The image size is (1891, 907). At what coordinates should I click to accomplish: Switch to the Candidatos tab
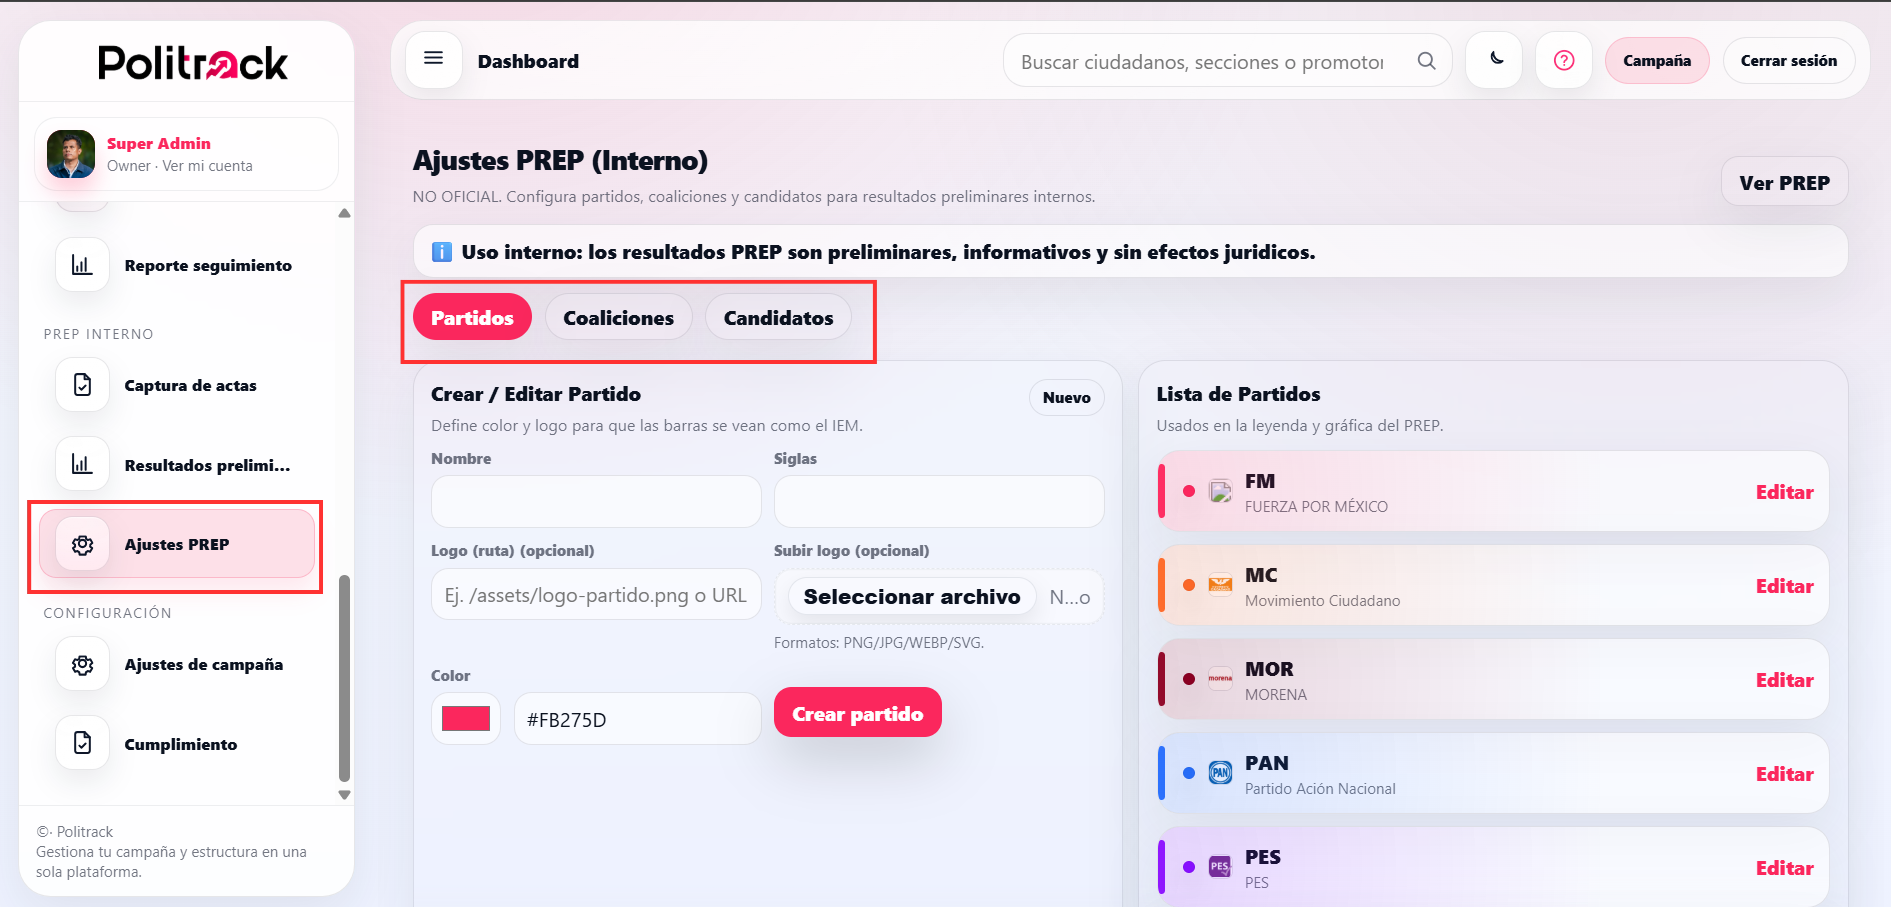coord(777,317)
